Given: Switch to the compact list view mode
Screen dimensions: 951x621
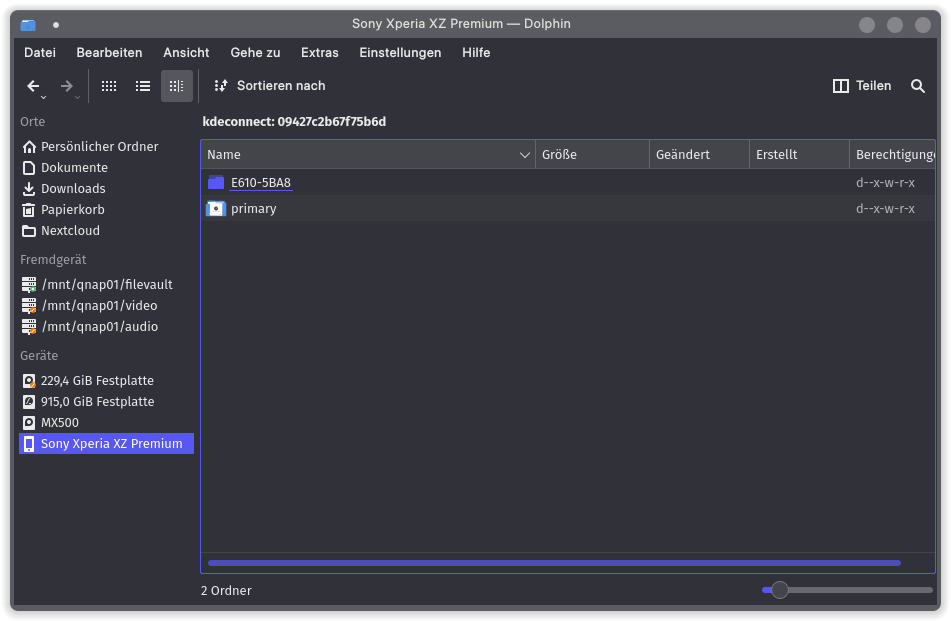Looking at the screenshot, I should 143,86.
